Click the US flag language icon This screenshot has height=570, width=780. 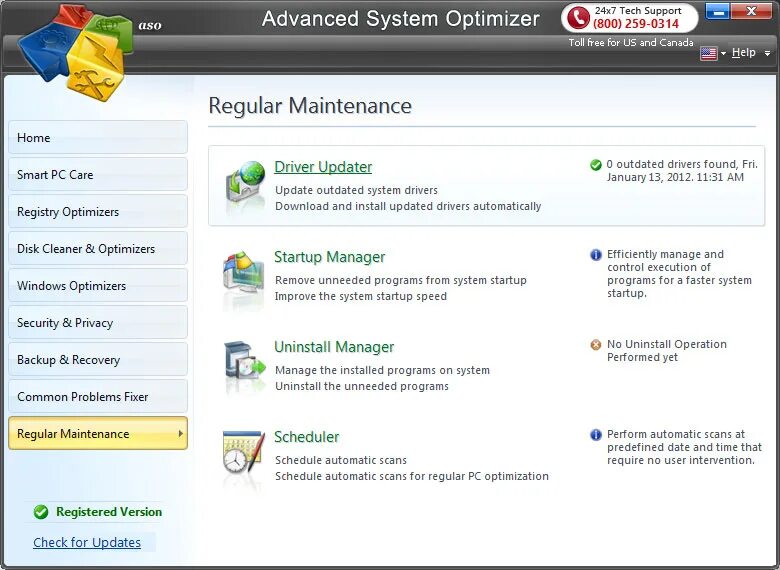coord(708,53)
